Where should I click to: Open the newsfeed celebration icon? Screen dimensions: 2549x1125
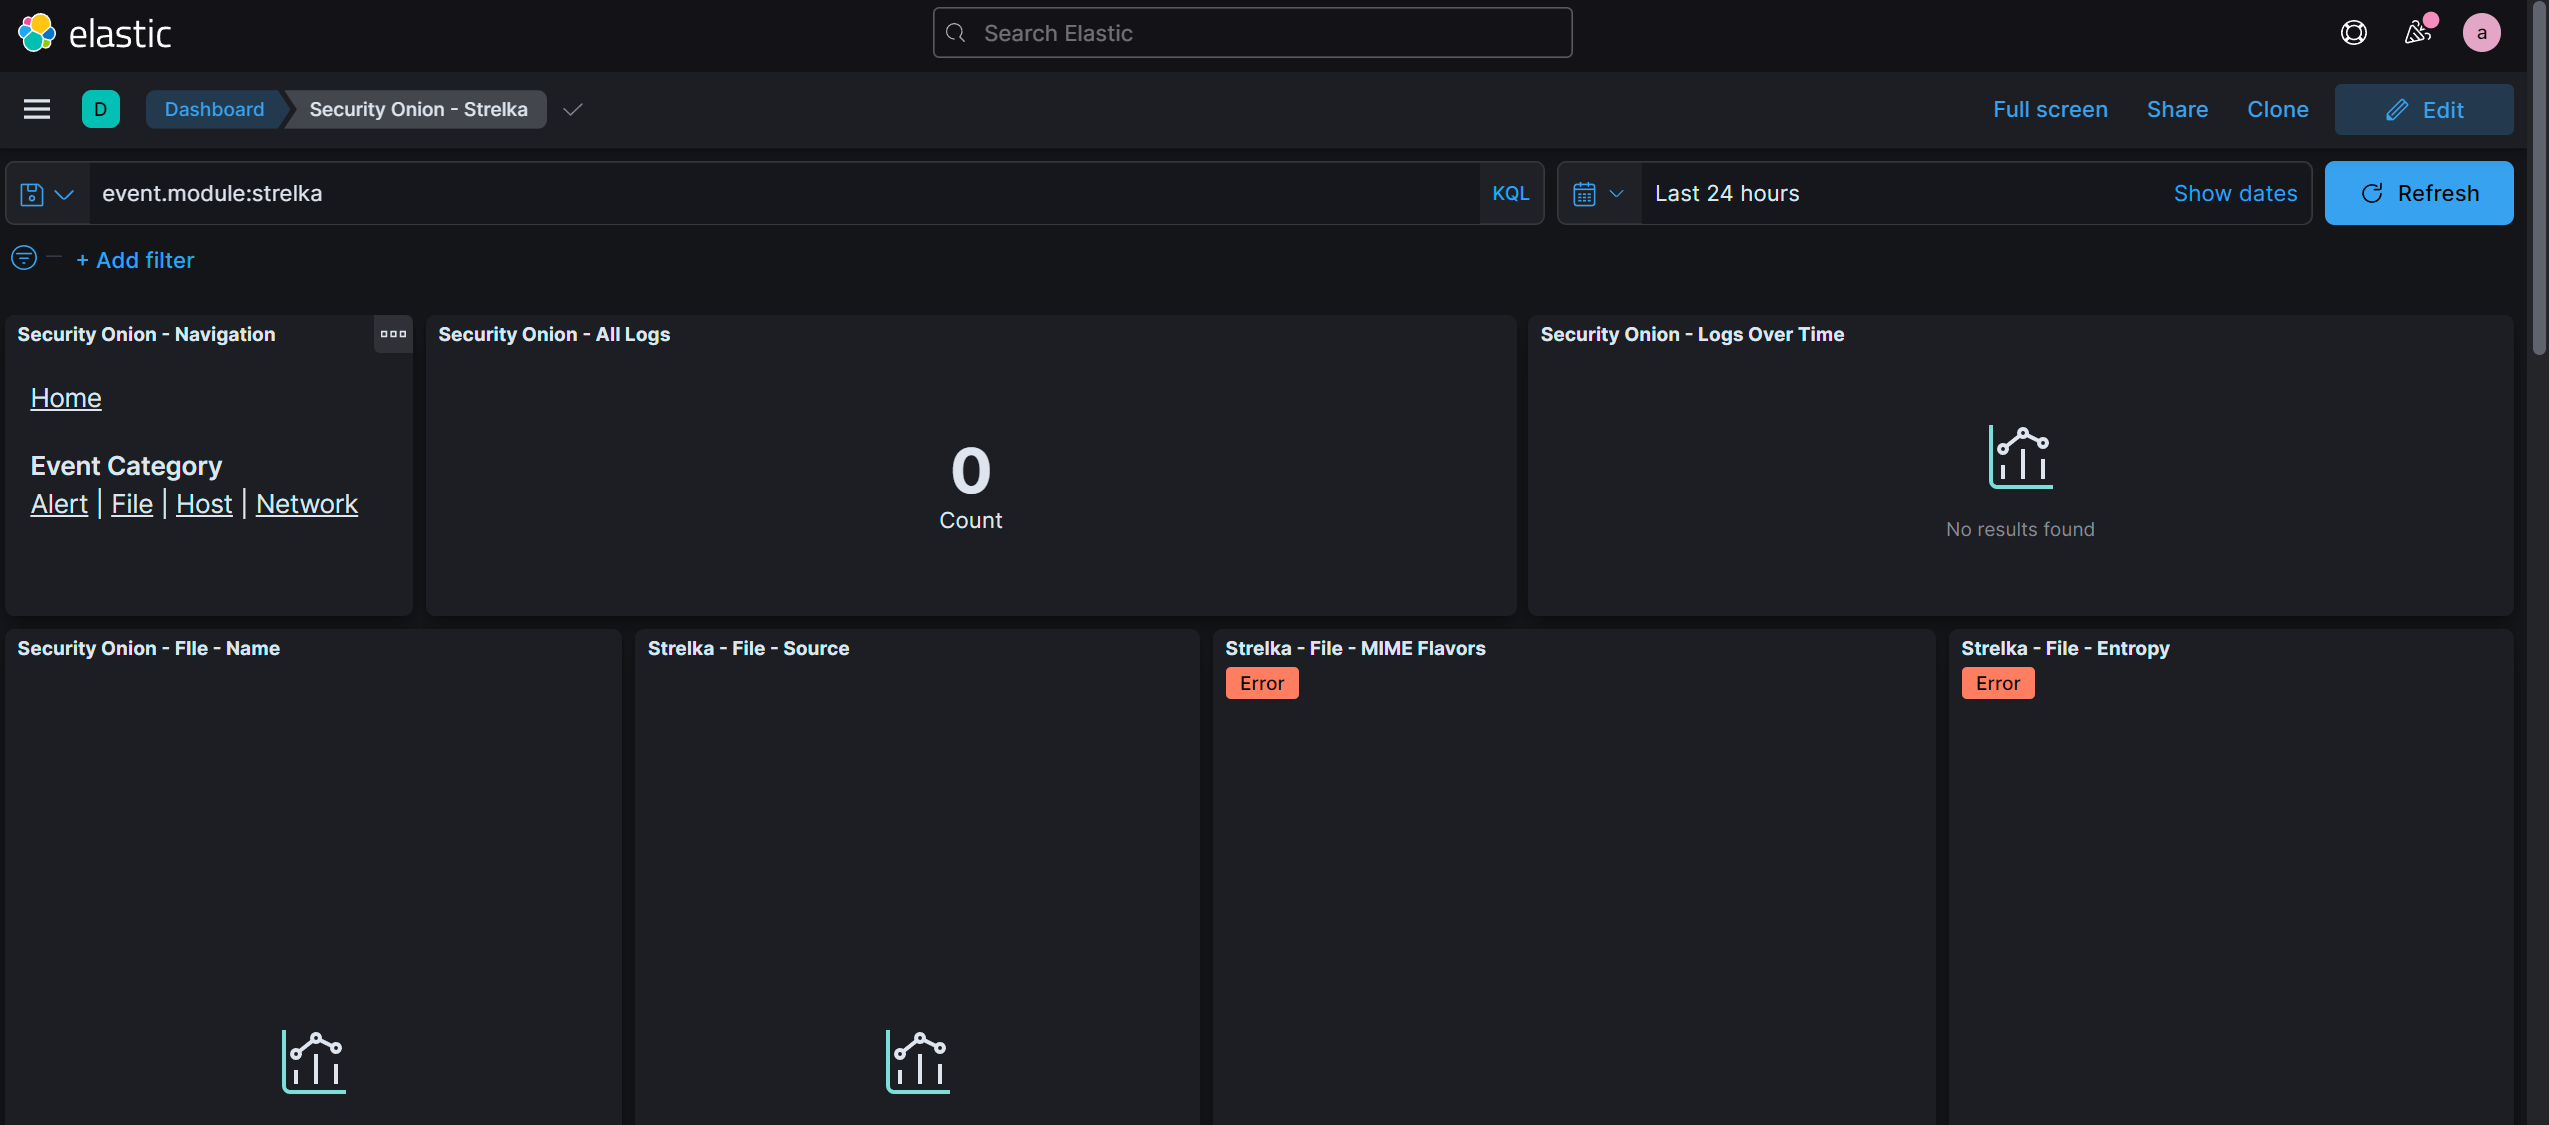pyautogui.click(x=2418, y=33)
